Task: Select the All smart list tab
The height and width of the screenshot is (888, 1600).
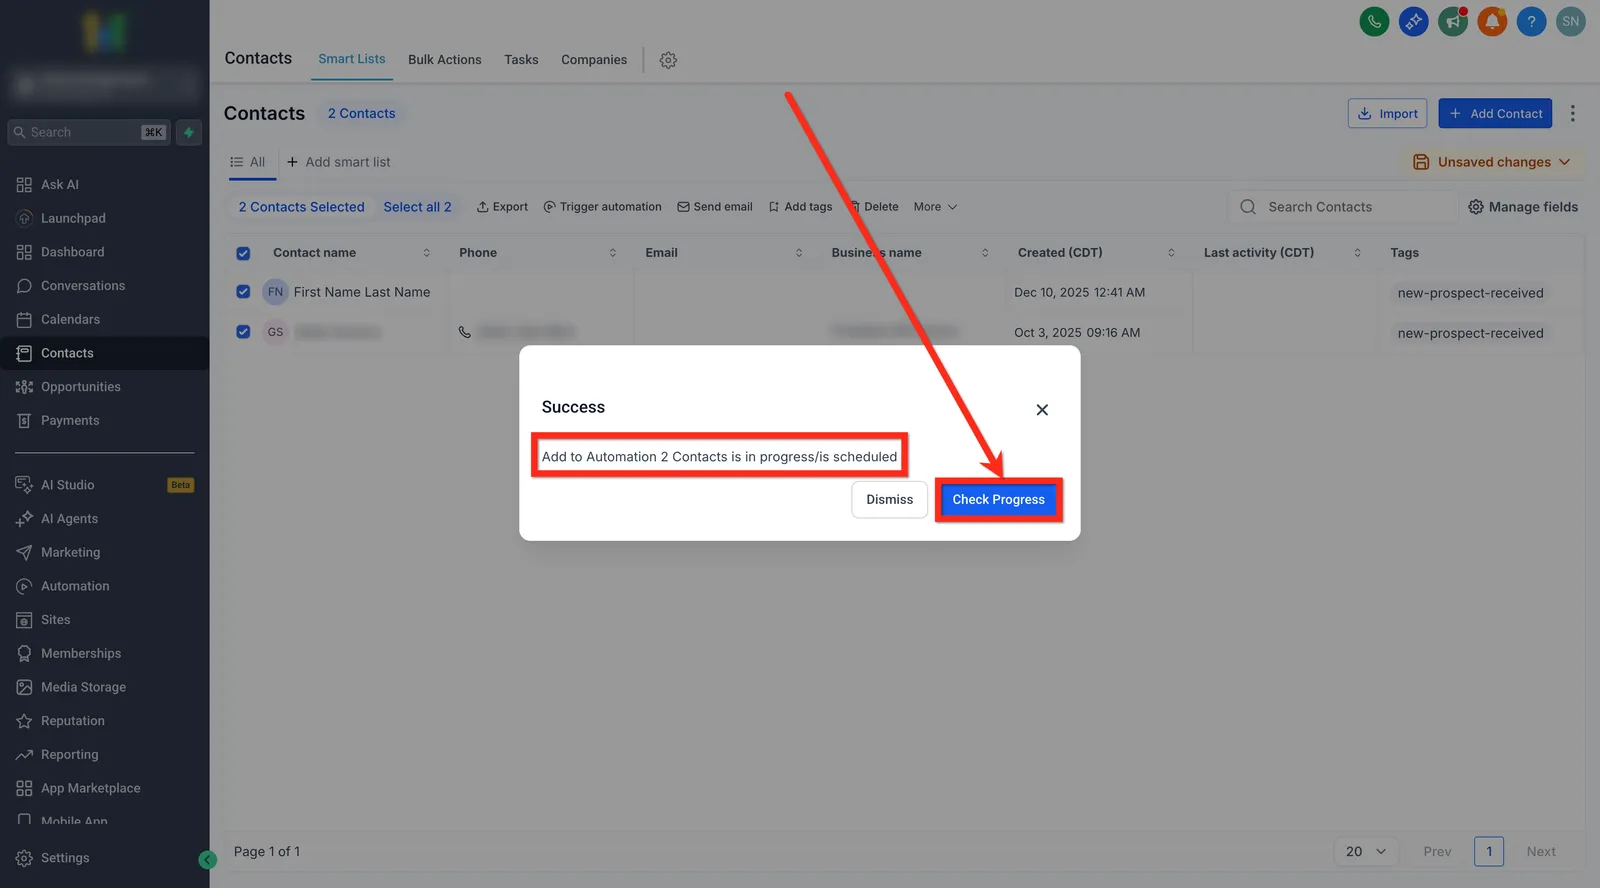Action: tap(248, 162)
